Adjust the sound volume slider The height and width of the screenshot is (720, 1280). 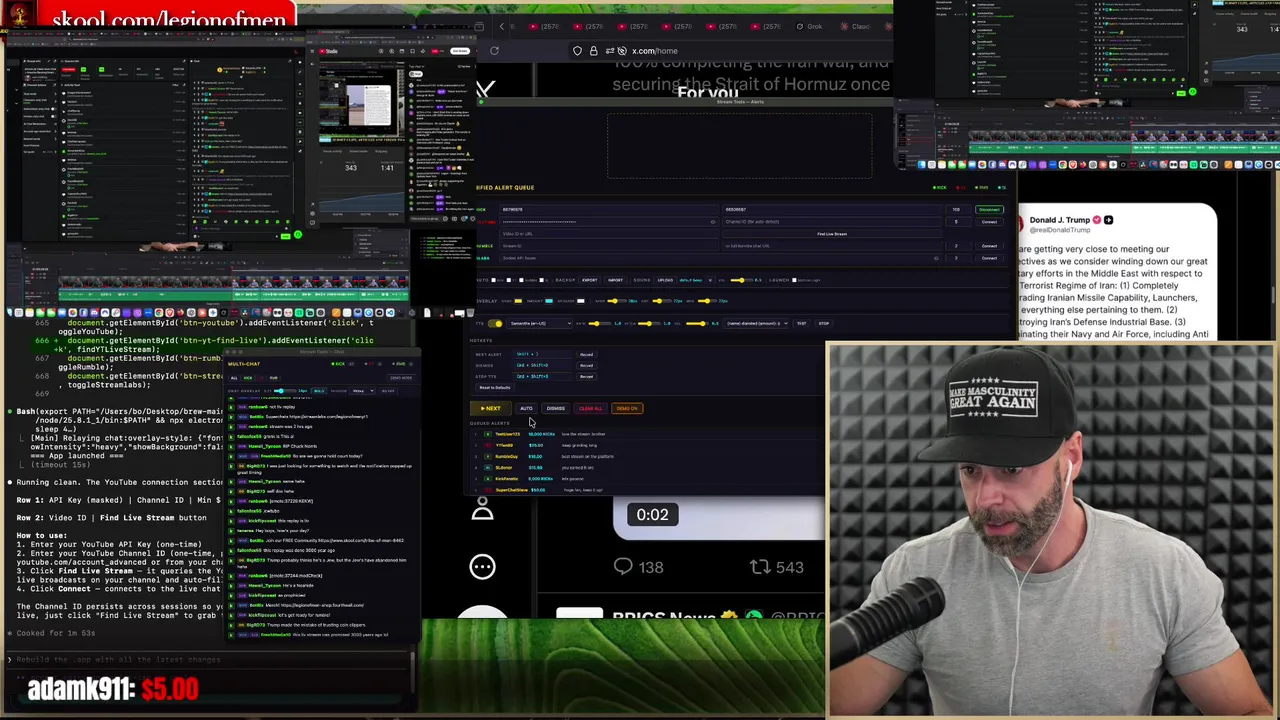(742, 280)
